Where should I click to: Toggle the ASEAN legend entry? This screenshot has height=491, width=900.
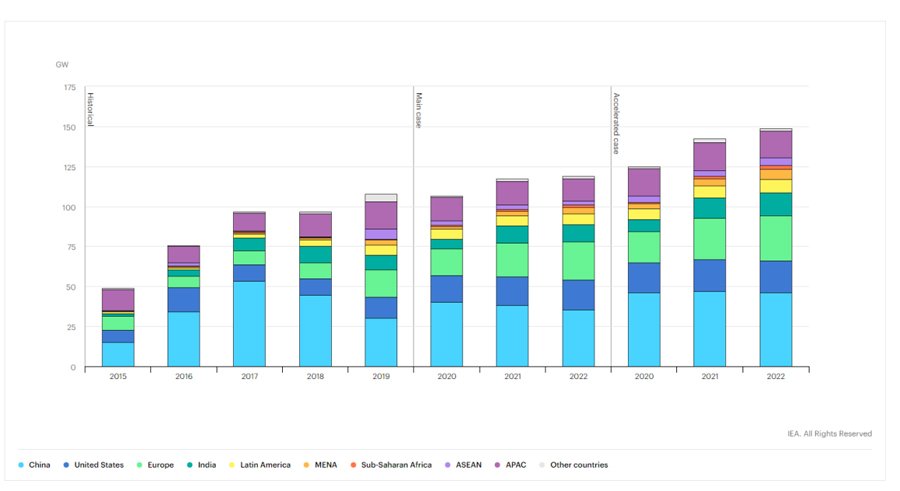(463, 465)
